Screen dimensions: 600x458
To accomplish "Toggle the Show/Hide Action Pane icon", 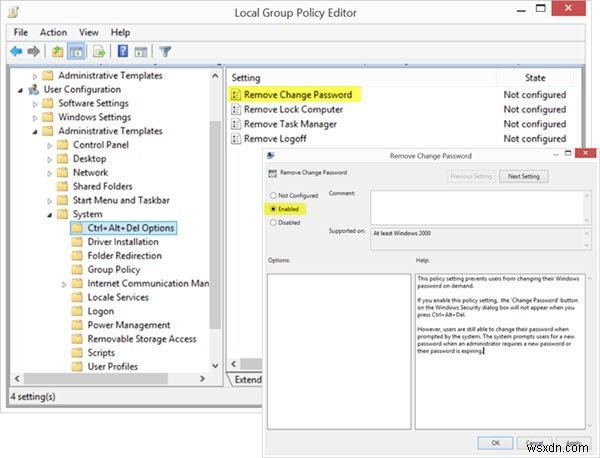I will (x=141, y=52).
